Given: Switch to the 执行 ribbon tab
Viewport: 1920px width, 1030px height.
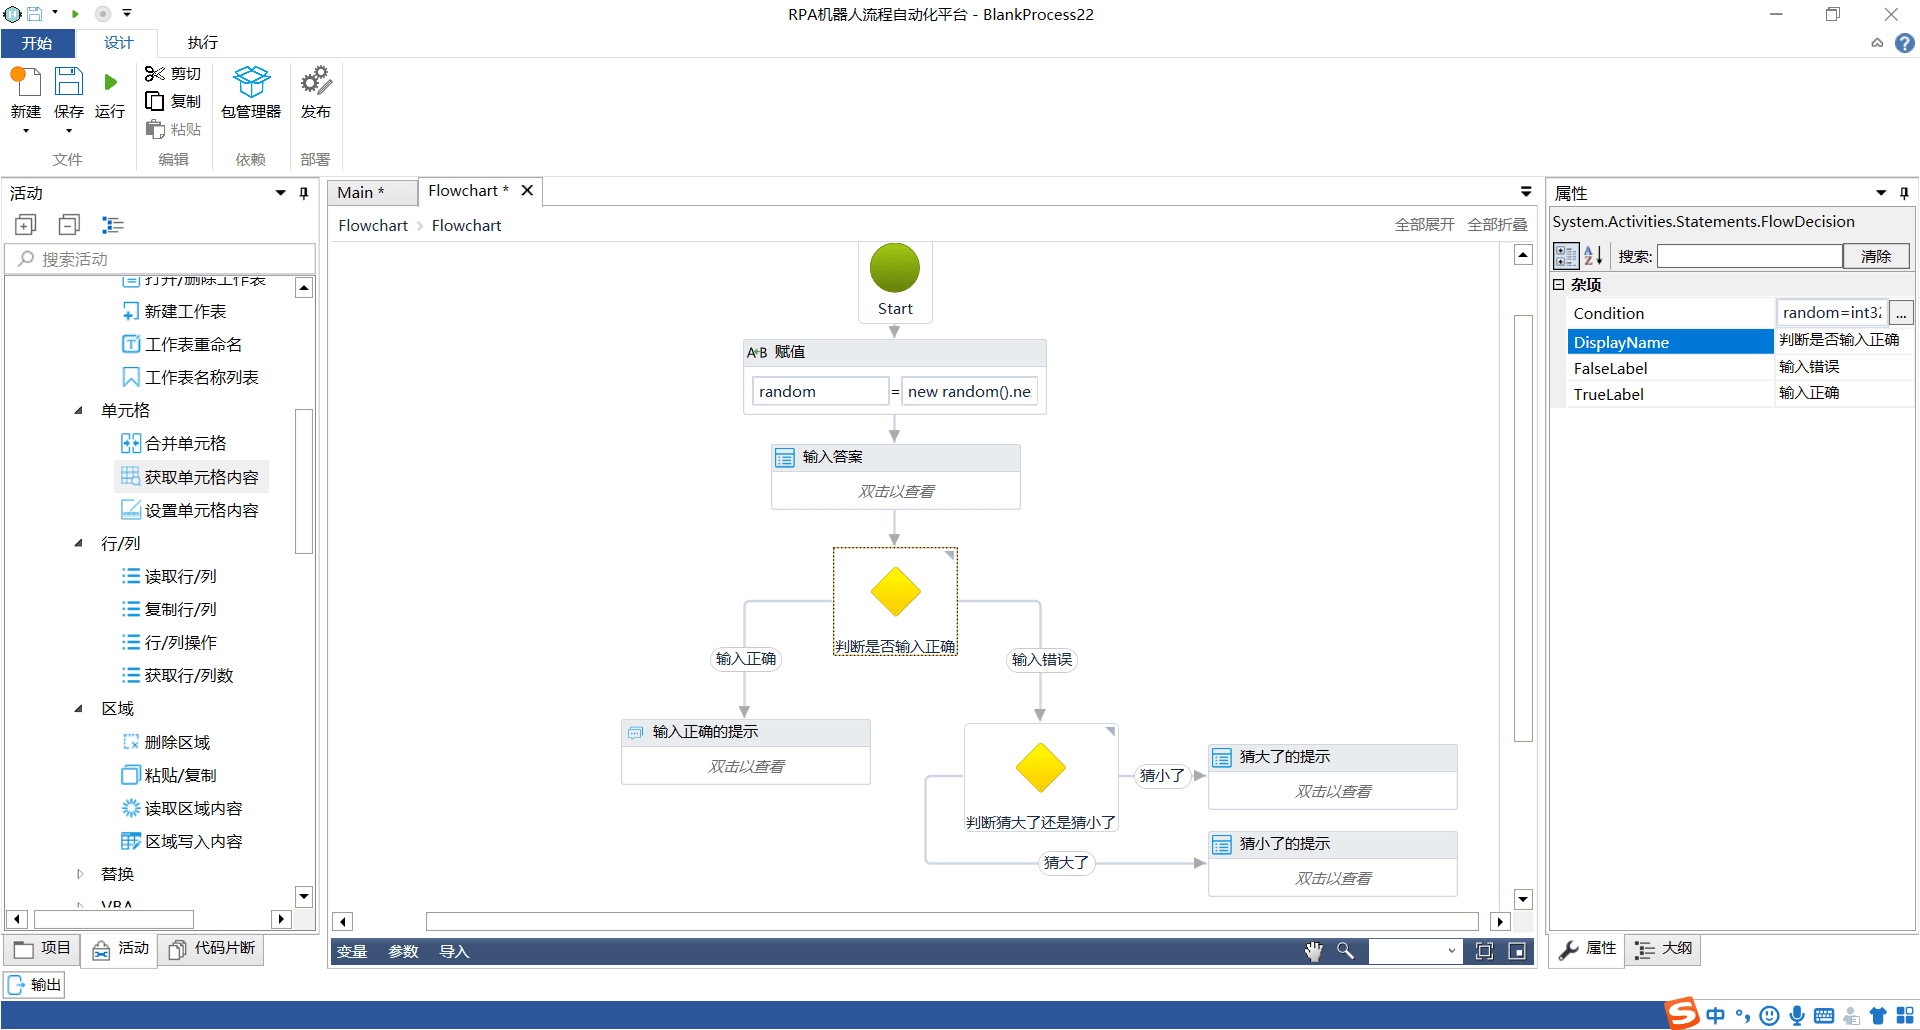Looking at the screenshot, I should coord(202,43).
